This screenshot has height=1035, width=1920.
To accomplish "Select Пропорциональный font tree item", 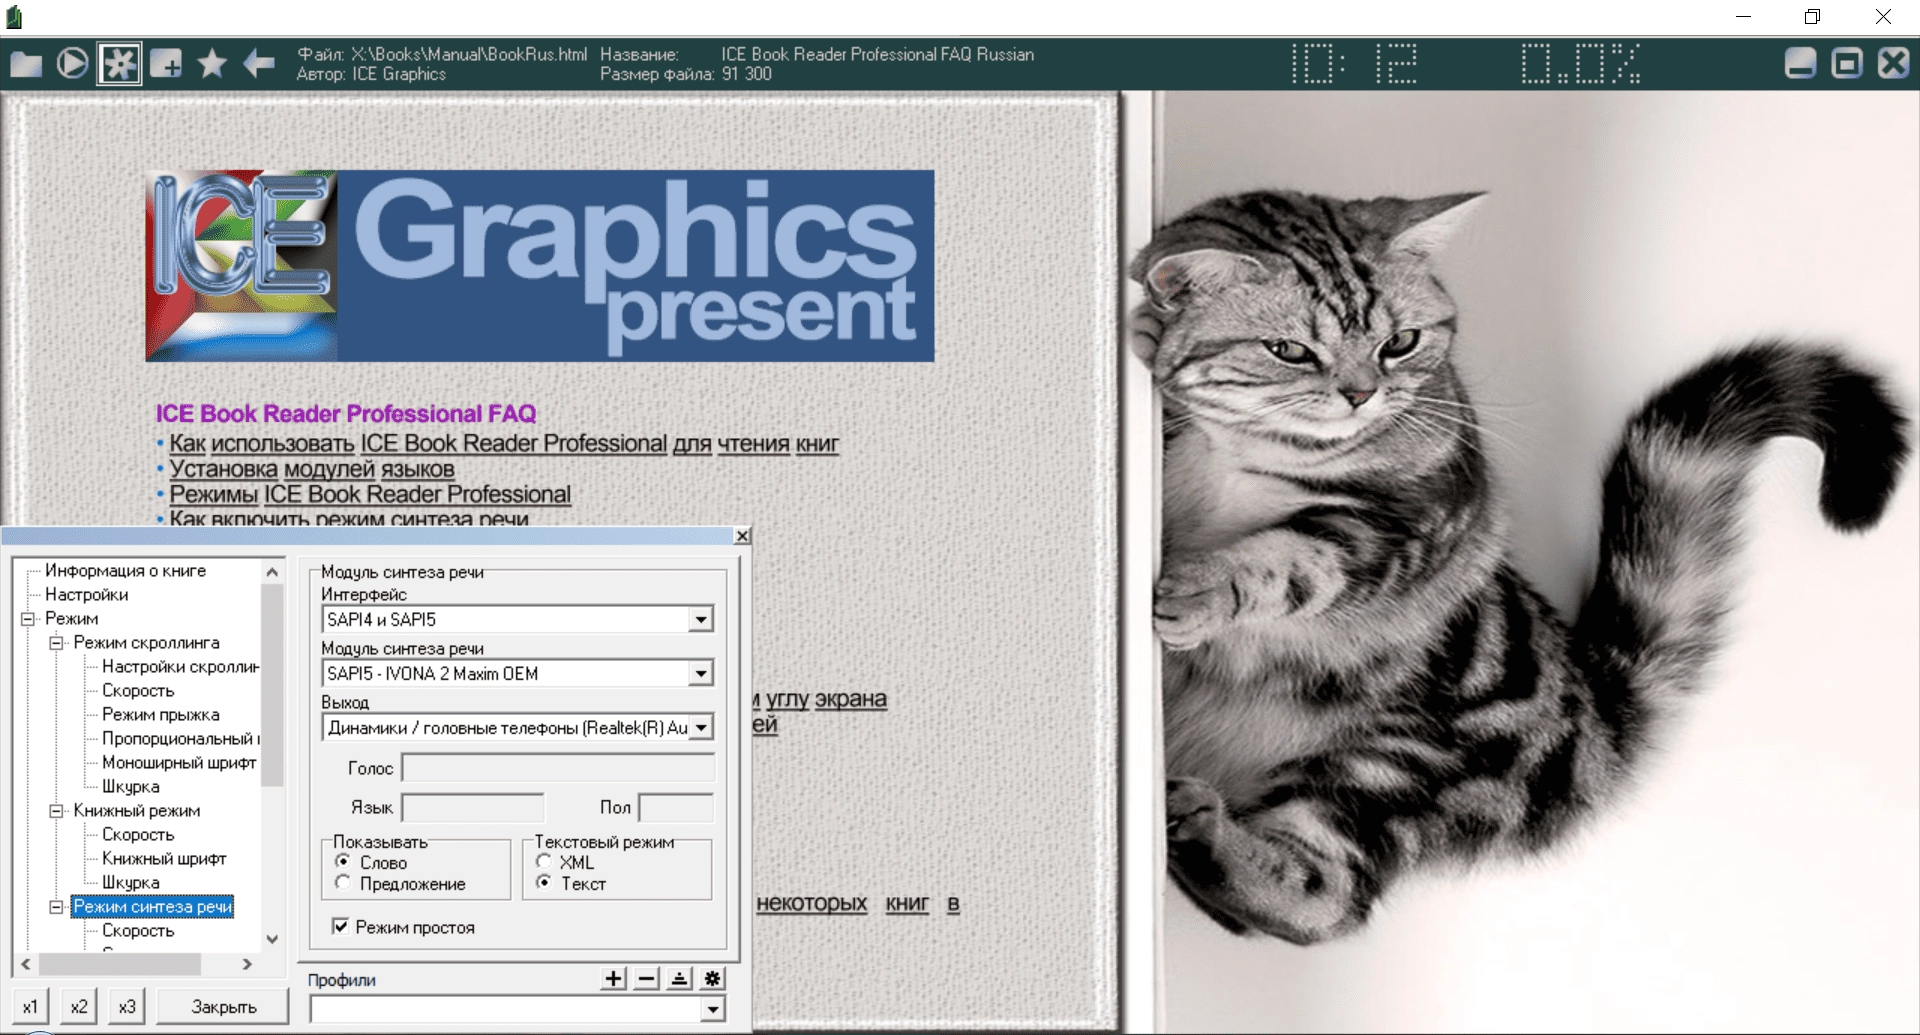I will coord(180,739).
